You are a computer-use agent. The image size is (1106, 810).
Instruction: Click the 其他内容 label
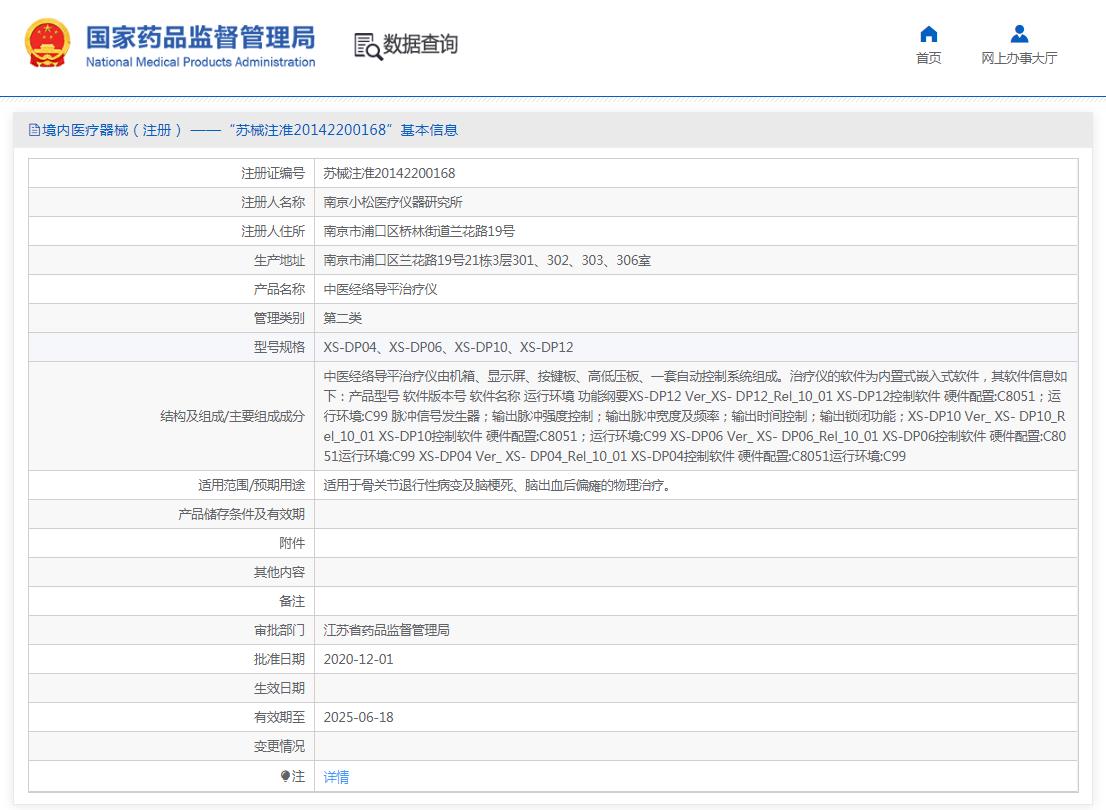pyautogui.click(x=279, y=572)
